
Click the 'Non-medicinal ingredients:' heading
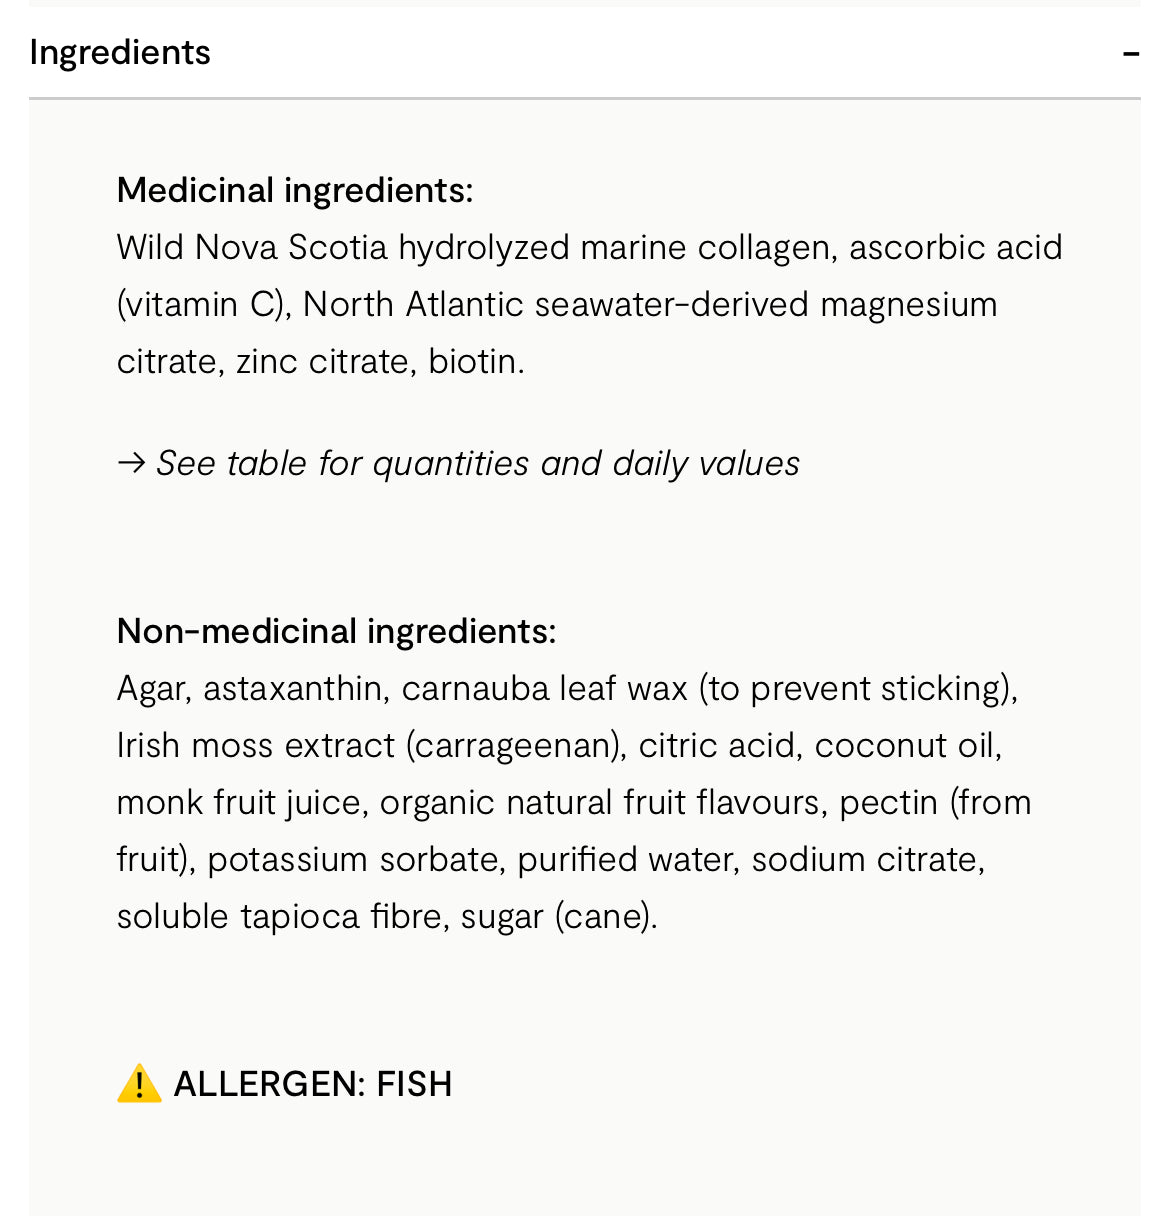point(336,631)
